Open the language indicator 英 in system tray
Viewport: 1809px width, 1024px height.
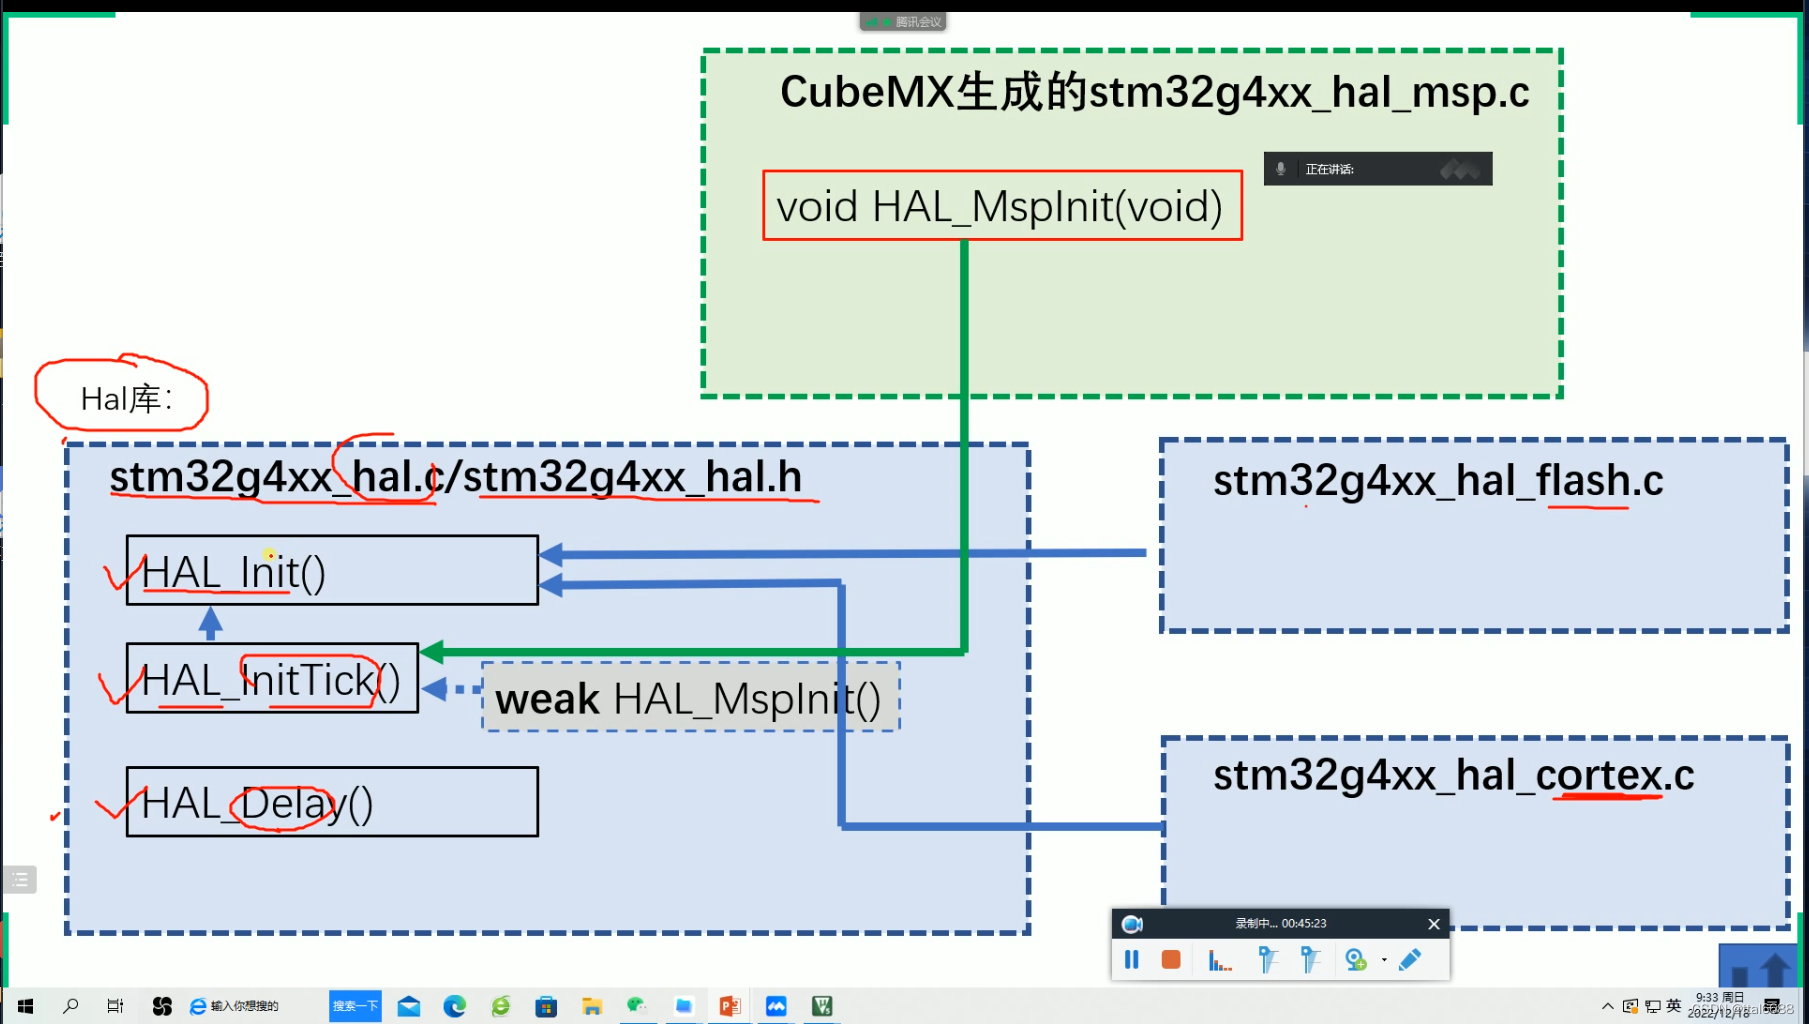point(1673,1005)
